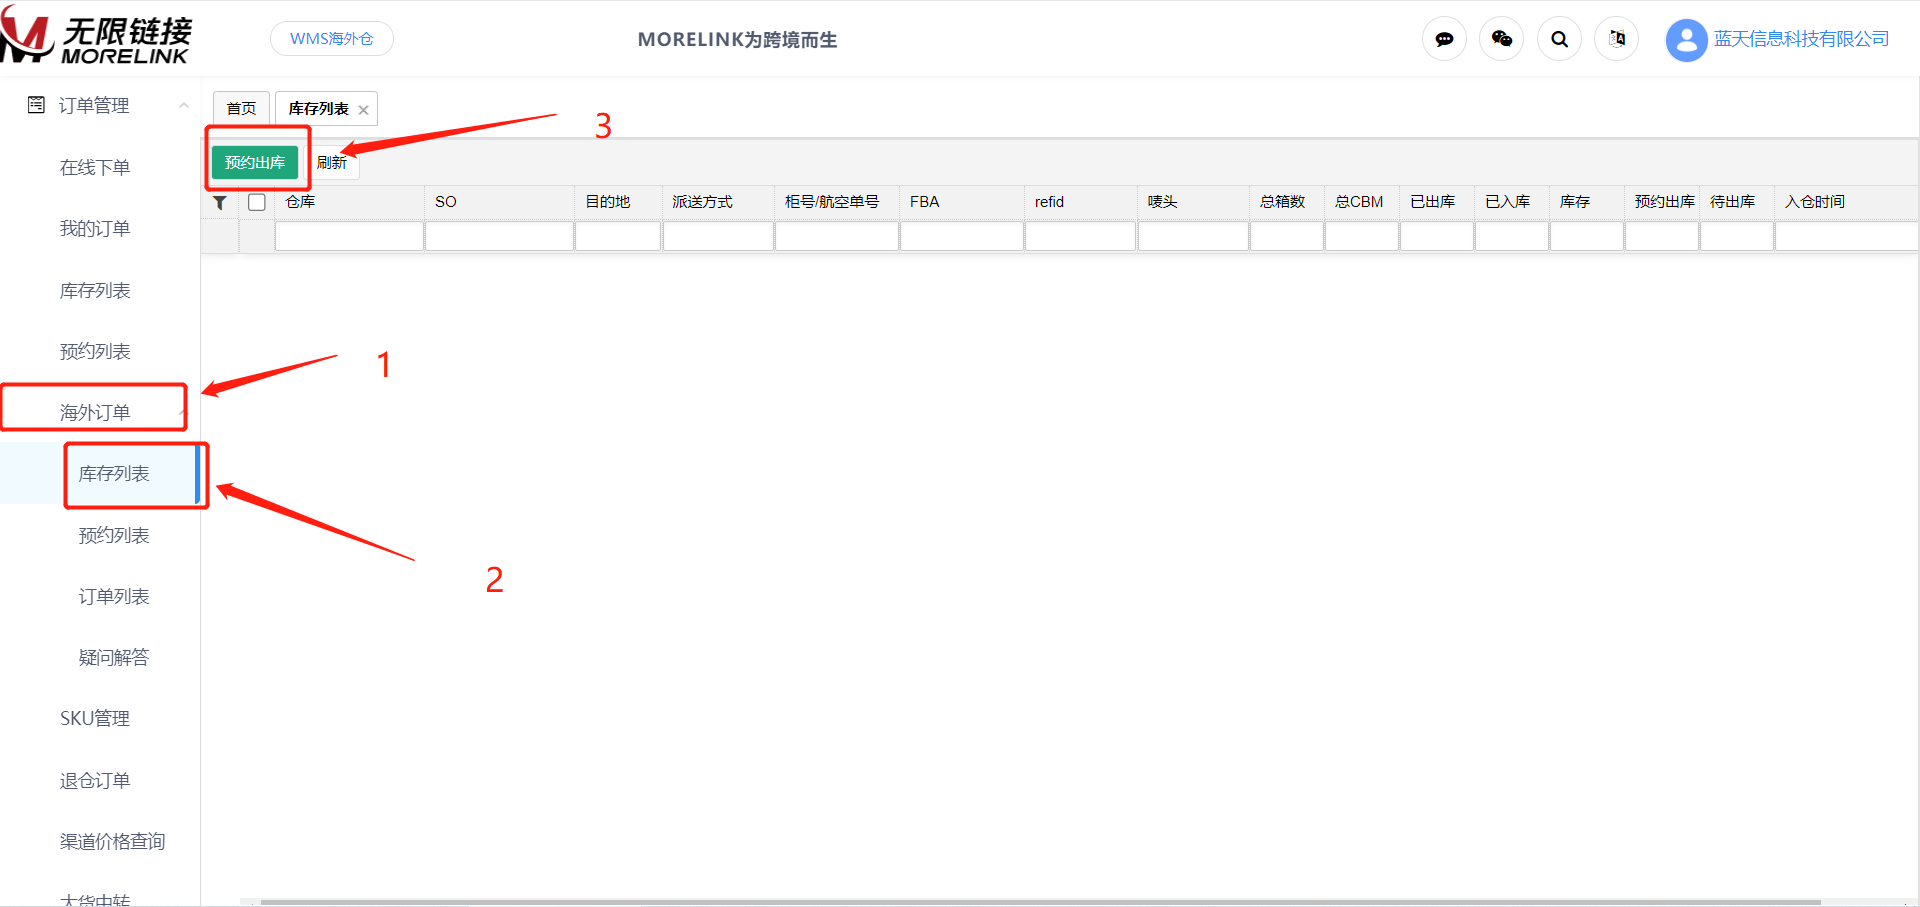Open 疑问解答 in the sidebar

point(114,657)
